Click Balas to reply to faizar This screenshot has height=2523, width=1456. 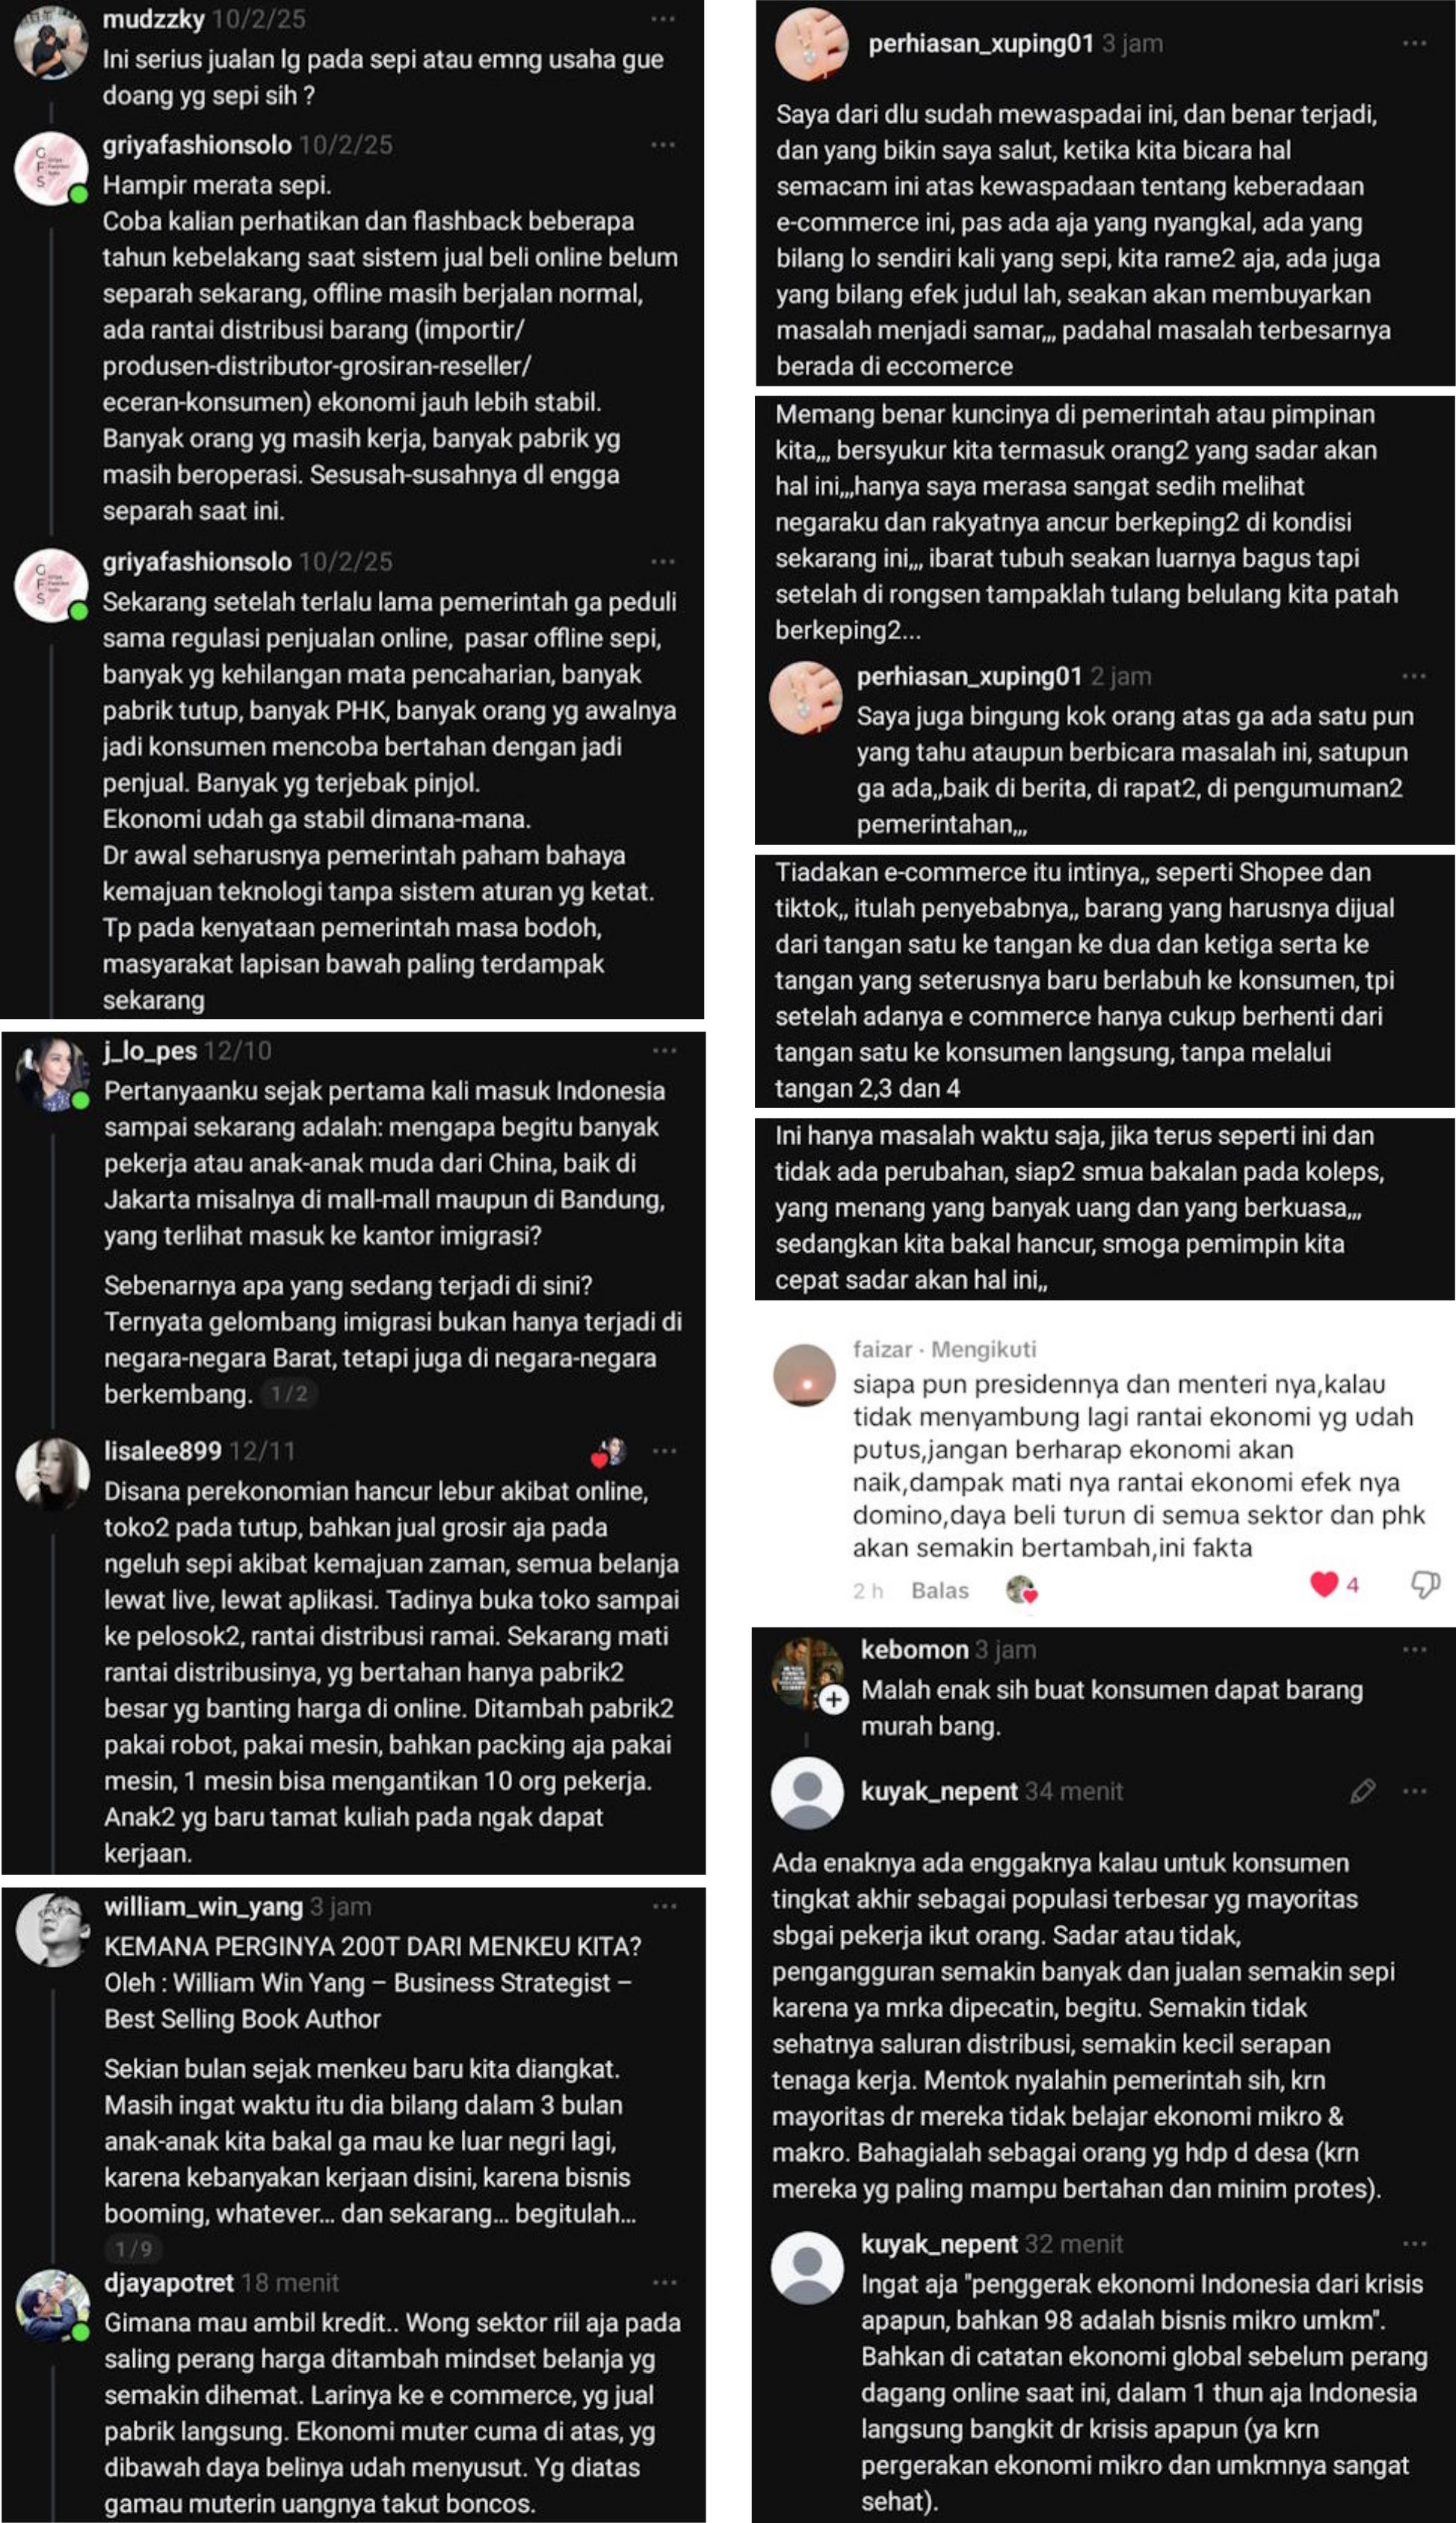pos(939,1590)
